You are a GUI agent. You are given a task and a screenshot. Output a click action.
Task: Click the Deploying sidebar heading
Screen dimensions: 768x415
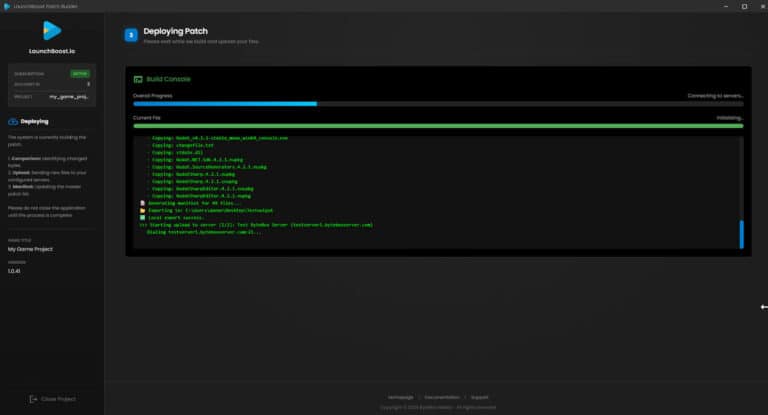[34, 122]
